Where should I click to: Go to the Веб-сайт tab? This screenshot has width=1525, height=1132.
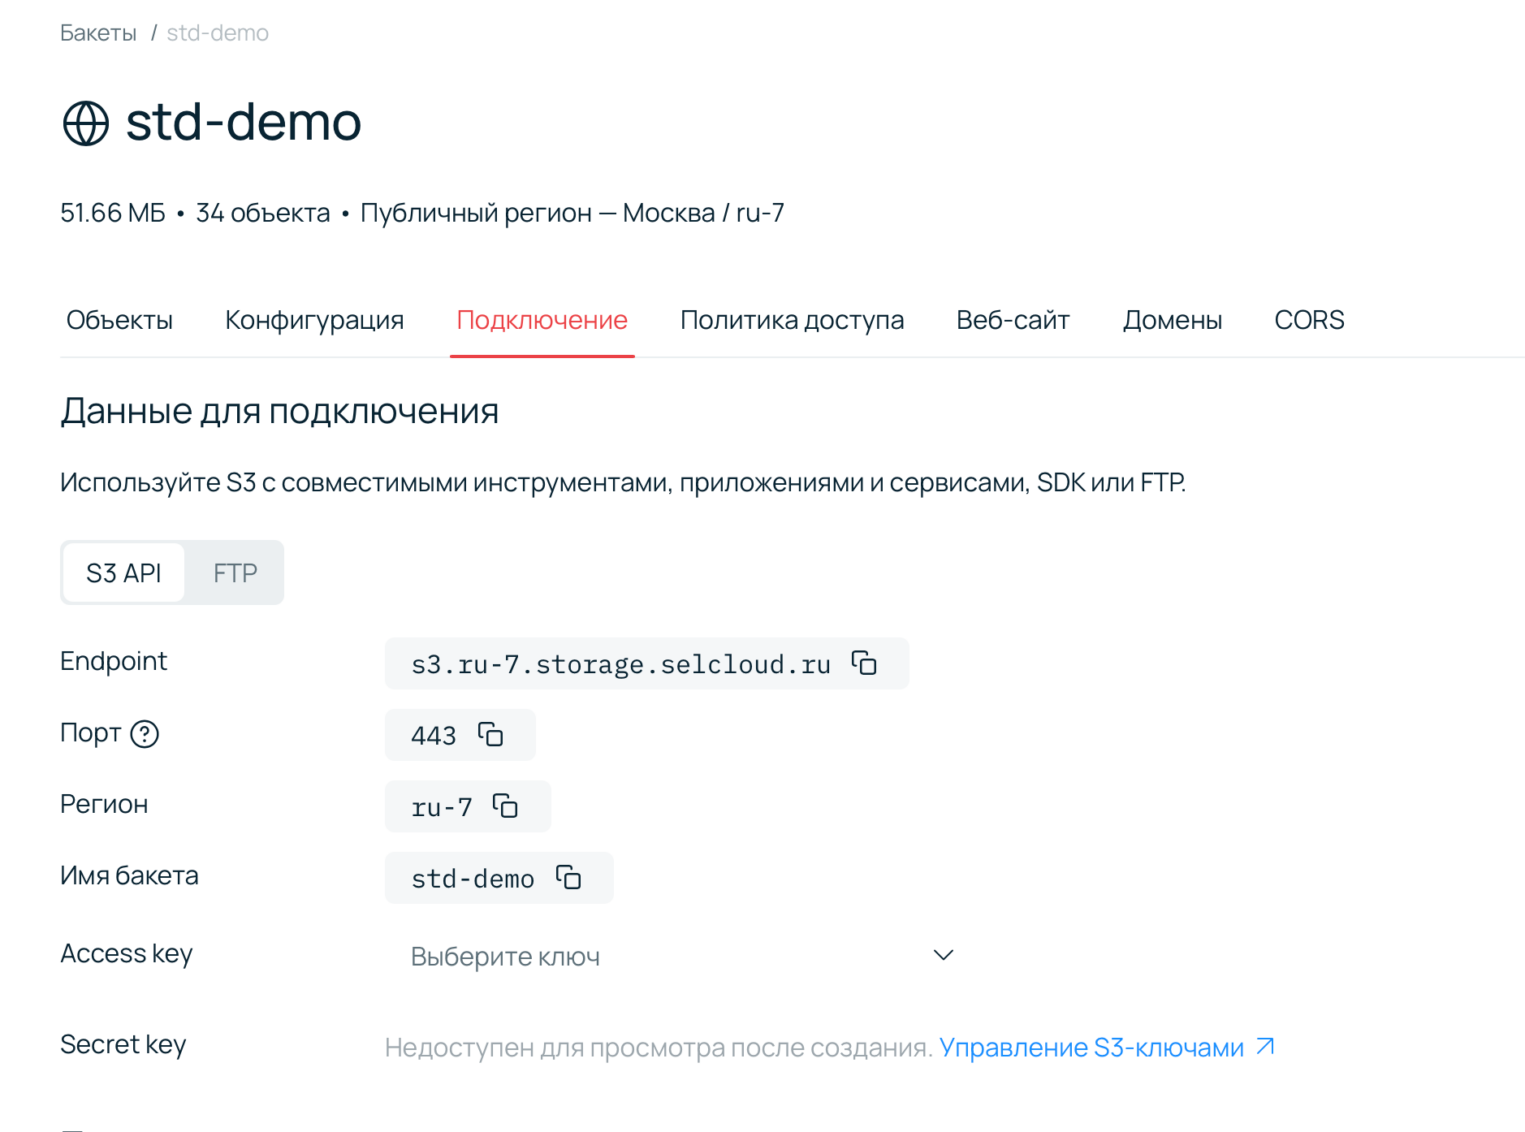point(1013,320)
